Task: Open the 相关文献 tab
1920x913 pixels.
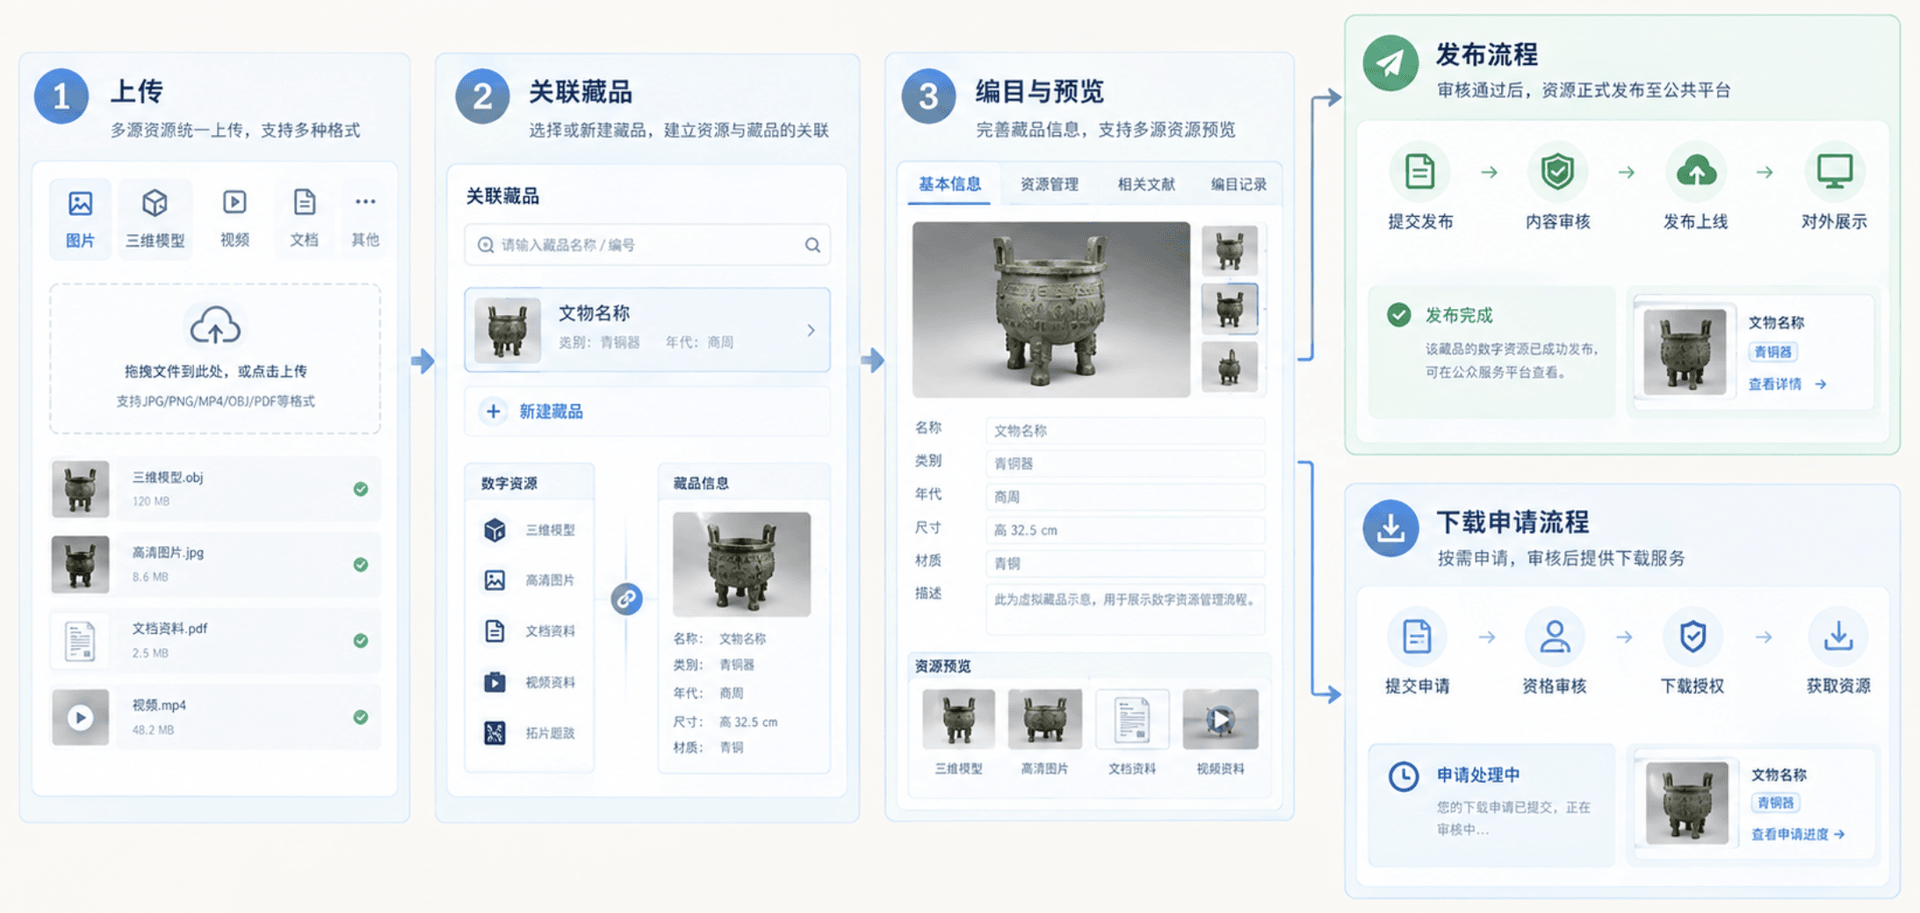Action: 1146,184
